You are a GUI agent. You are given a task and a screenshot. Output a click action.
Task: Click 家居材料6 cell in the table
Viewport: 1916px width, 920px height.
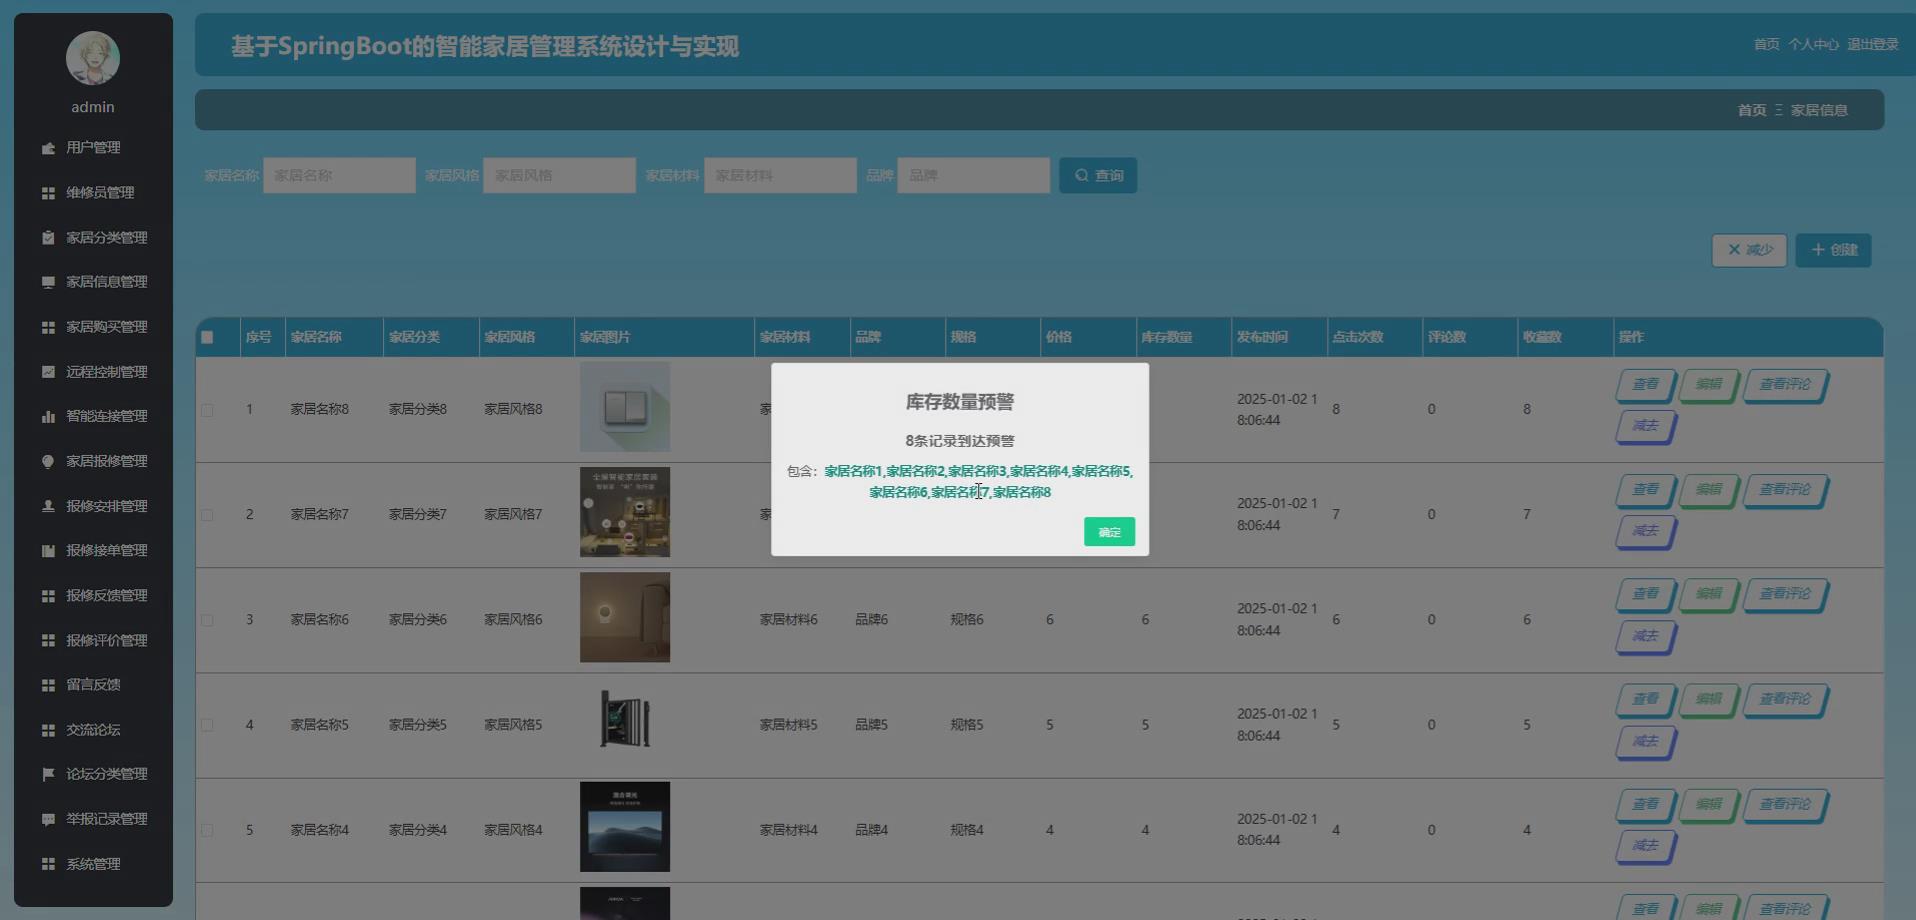tap(788, 620)
